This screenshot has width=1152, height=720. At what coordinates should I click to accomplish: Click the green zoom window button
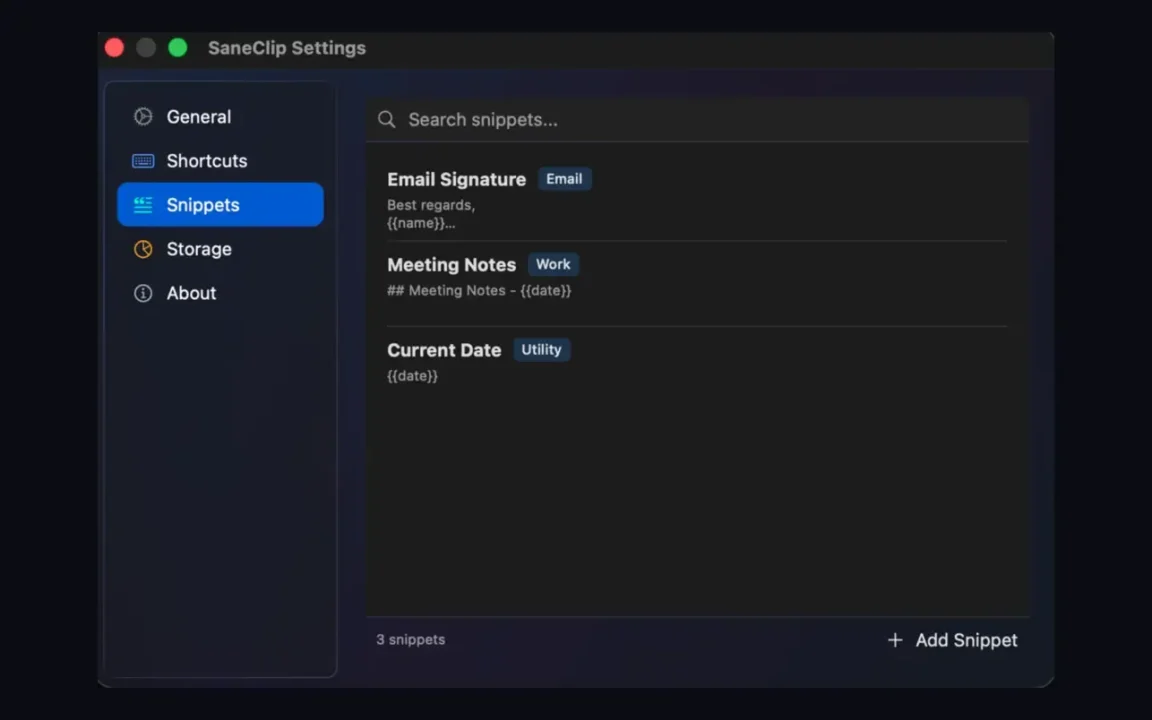point(178,48)
